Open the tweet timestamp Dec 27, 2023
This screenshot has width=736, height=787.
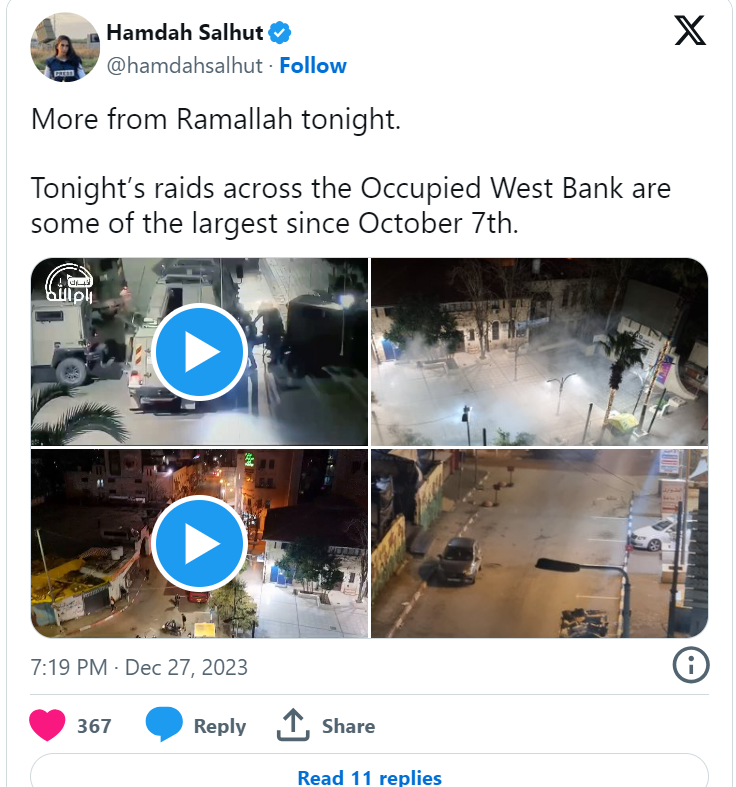(139, 668)
